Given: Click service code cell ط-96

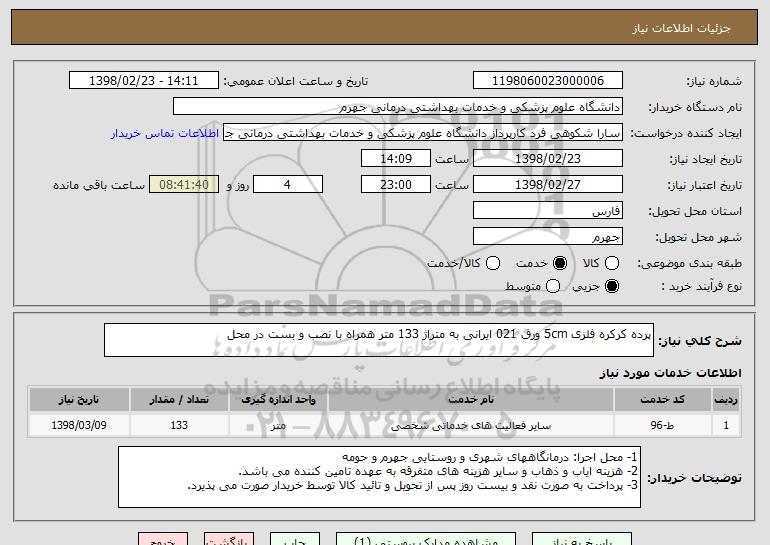Looking at the screenshot, I should (662, 425).
